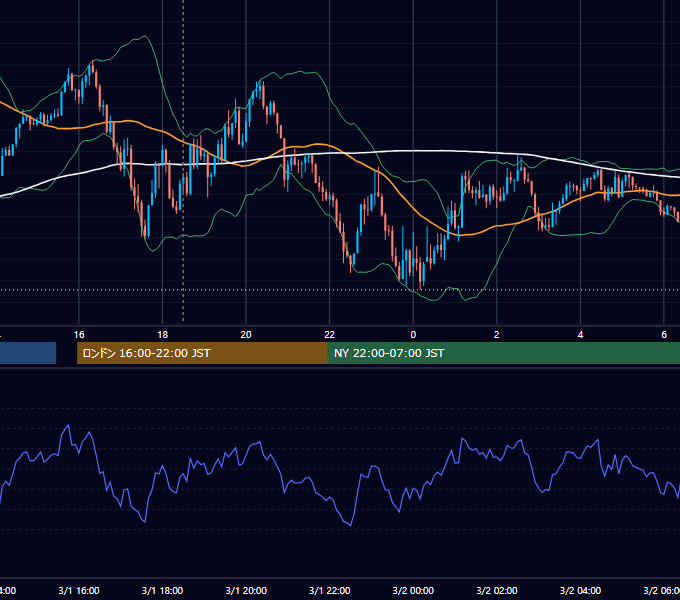Click the '0' hour label on price chart axis

413,335
